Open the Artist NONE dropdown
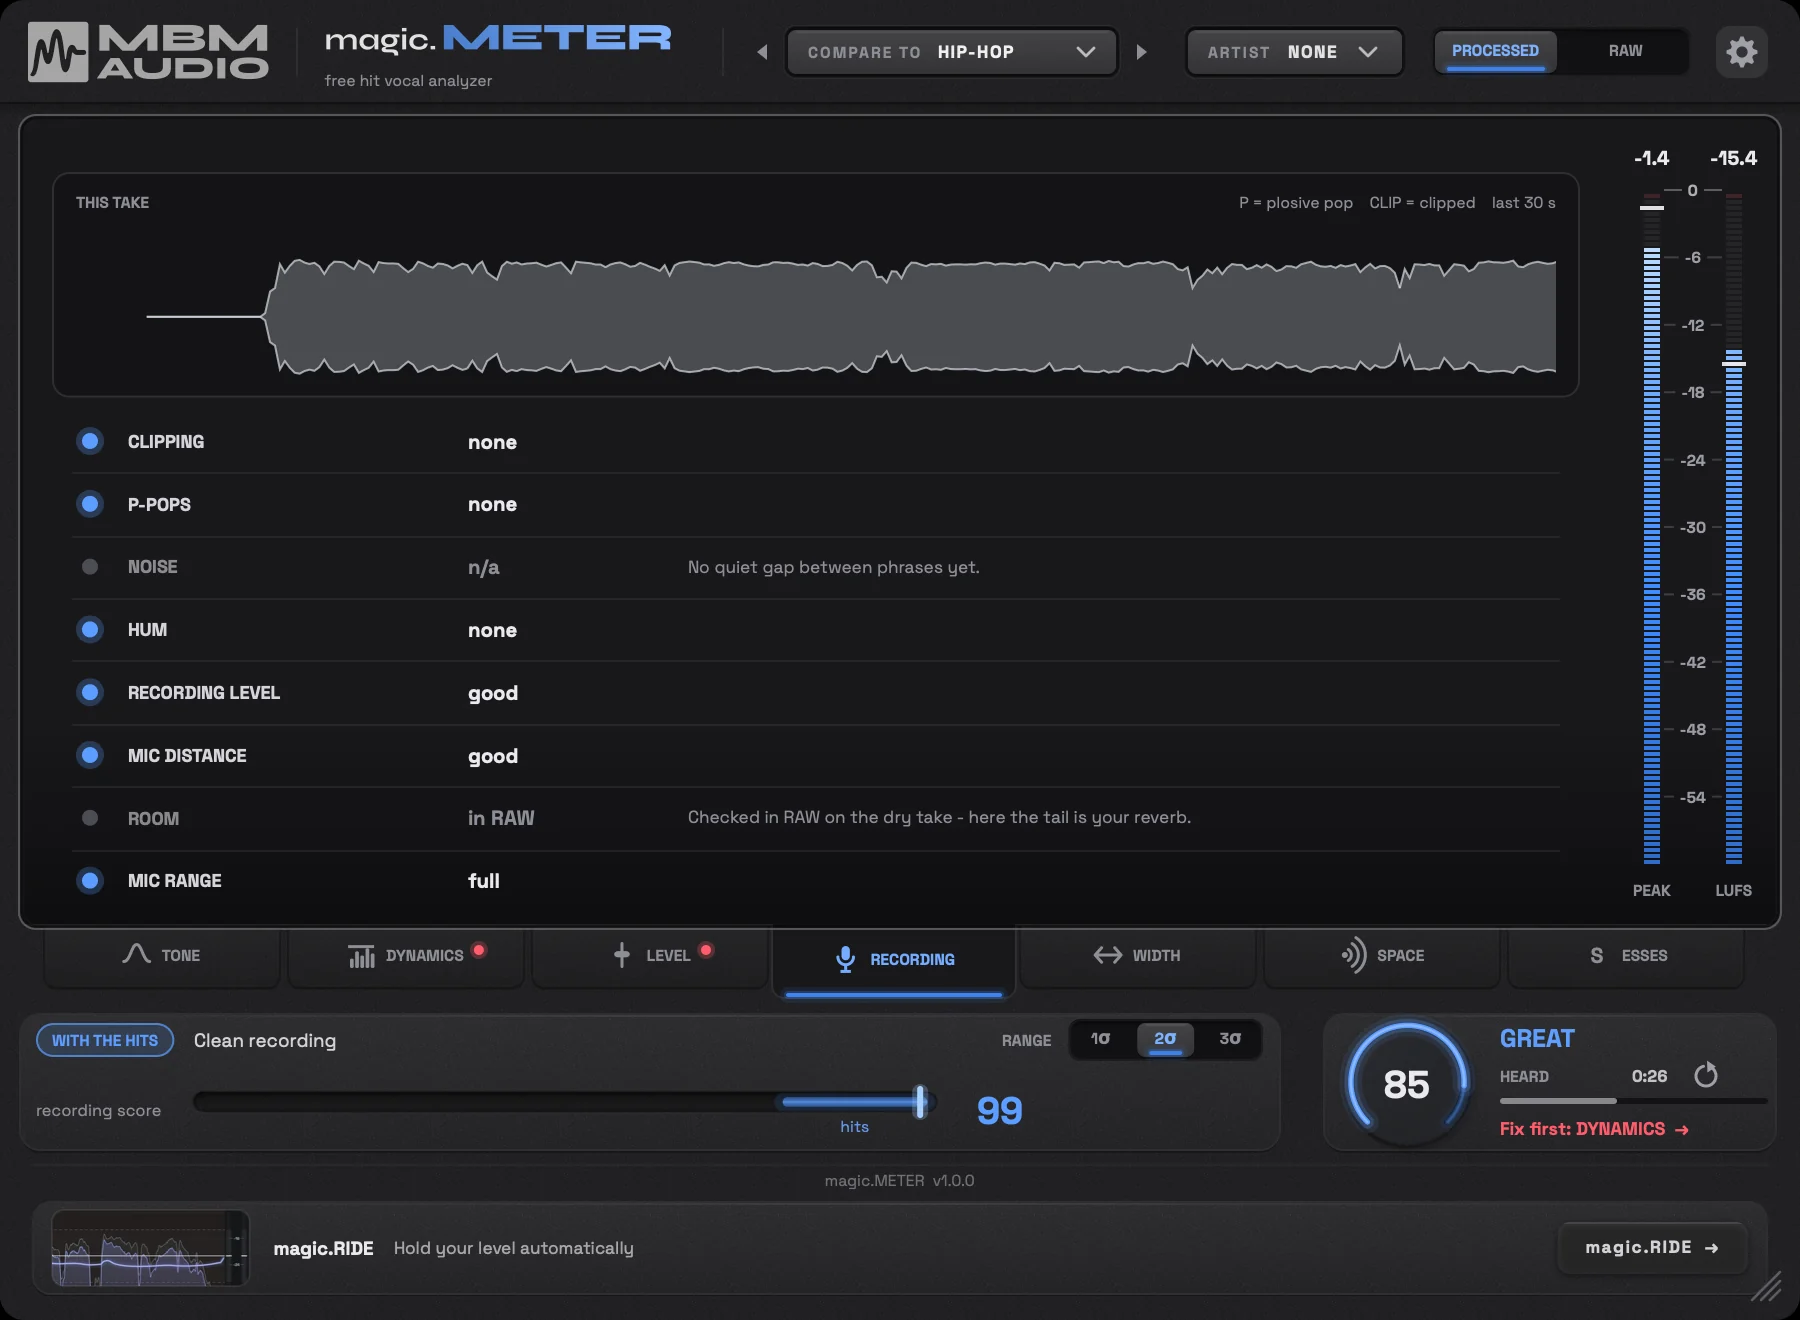 click(x=1294, y=52)
